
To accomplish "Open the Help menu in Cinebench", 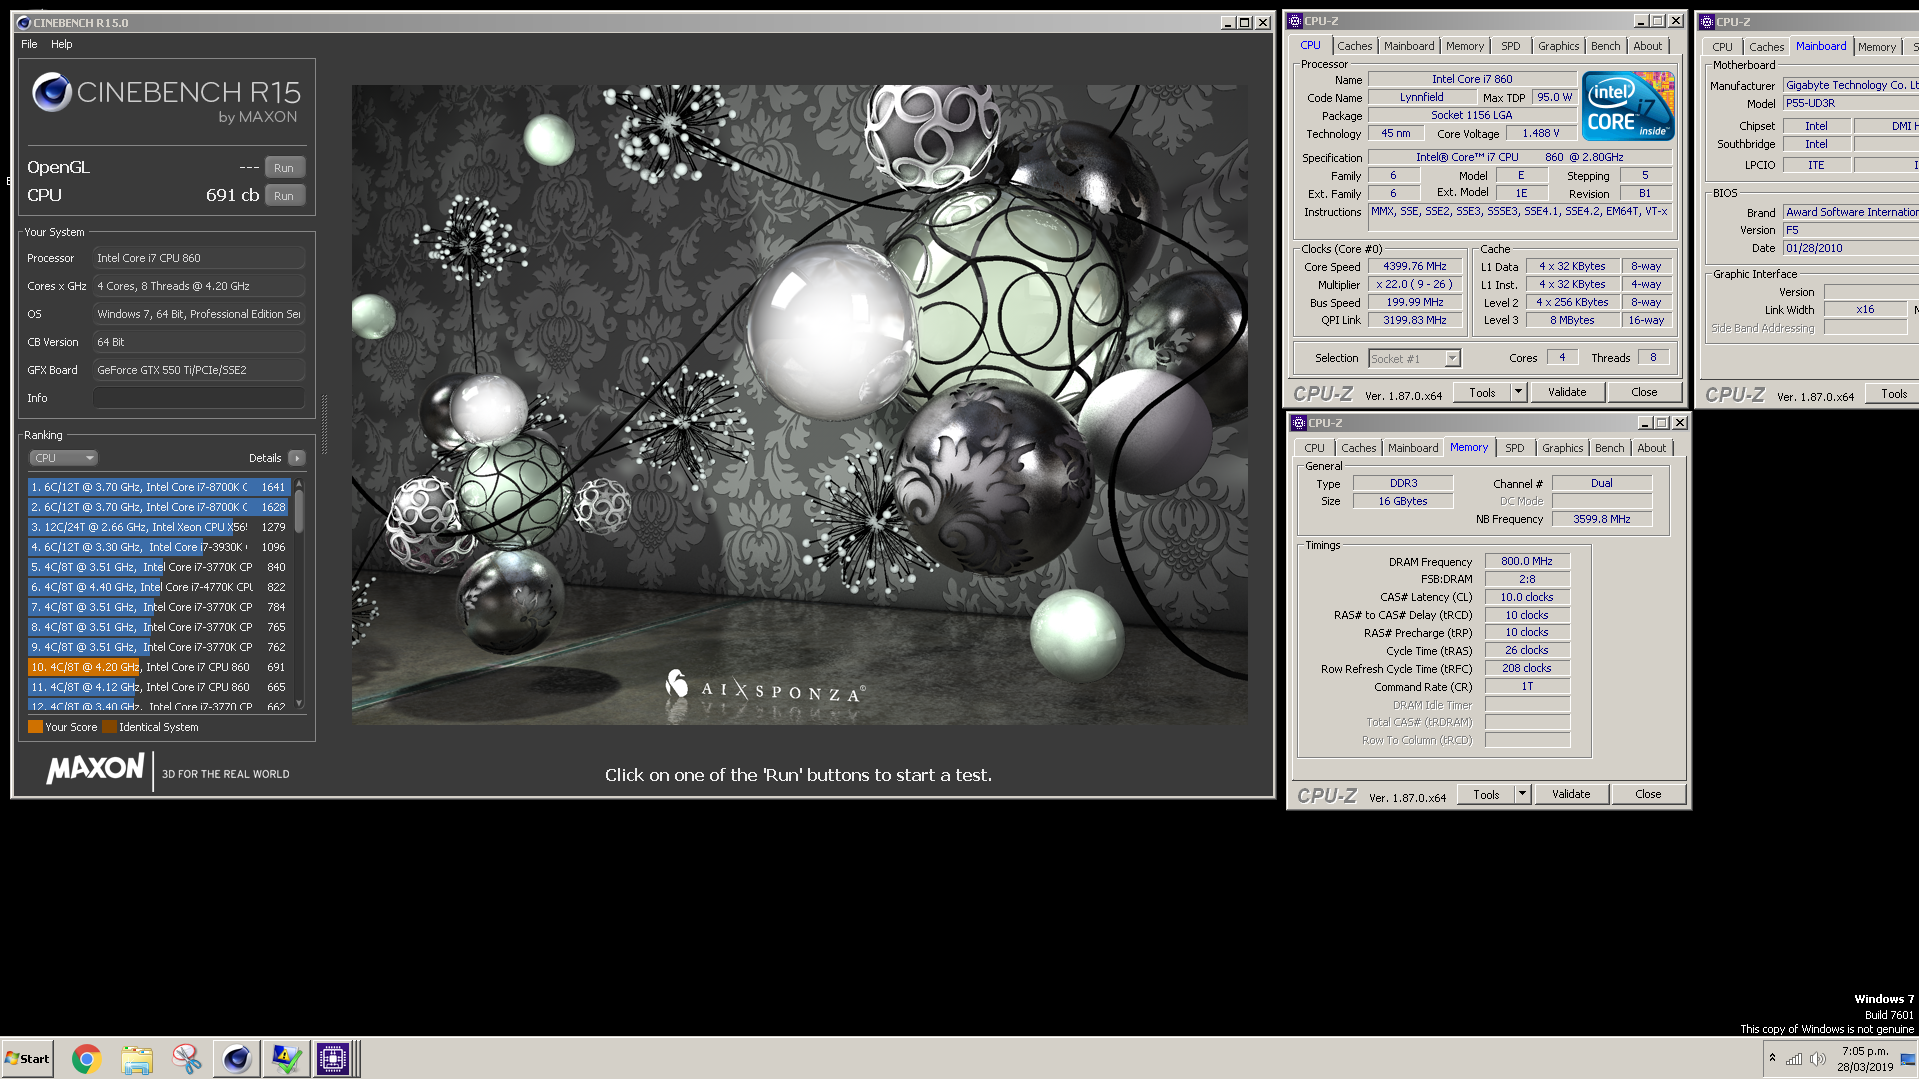I will pos(62,44).
